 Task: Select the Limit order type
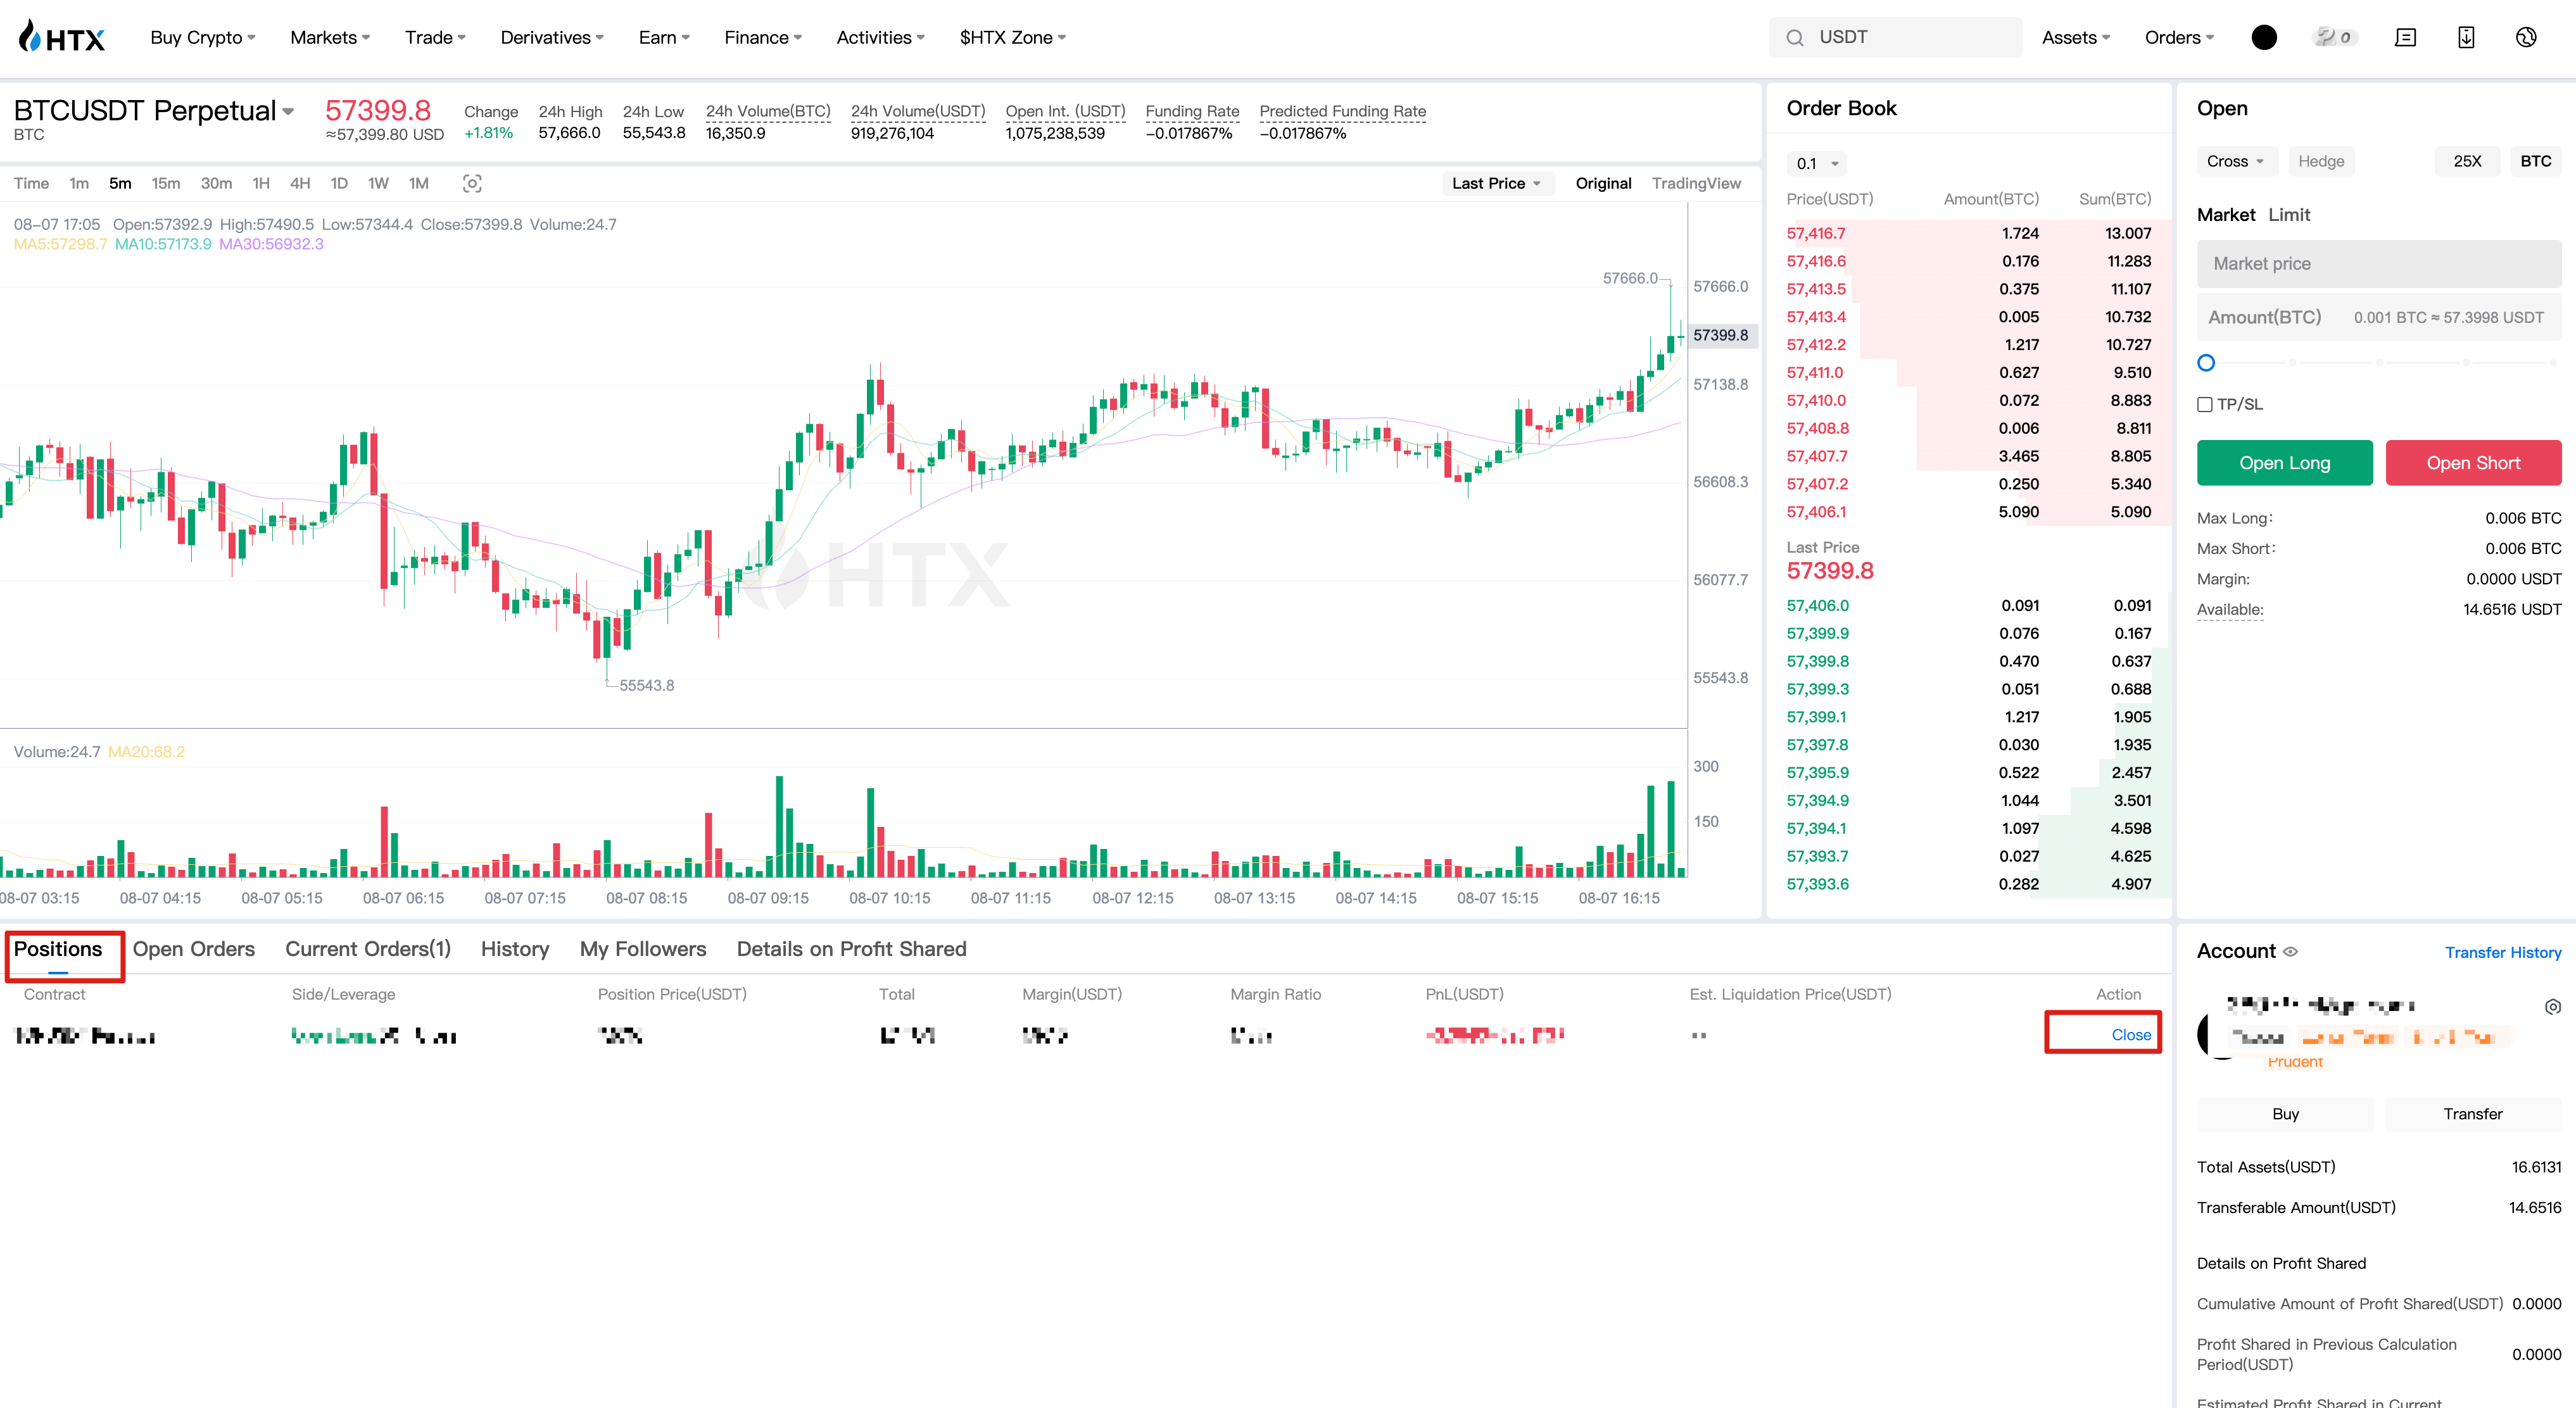2289,215
